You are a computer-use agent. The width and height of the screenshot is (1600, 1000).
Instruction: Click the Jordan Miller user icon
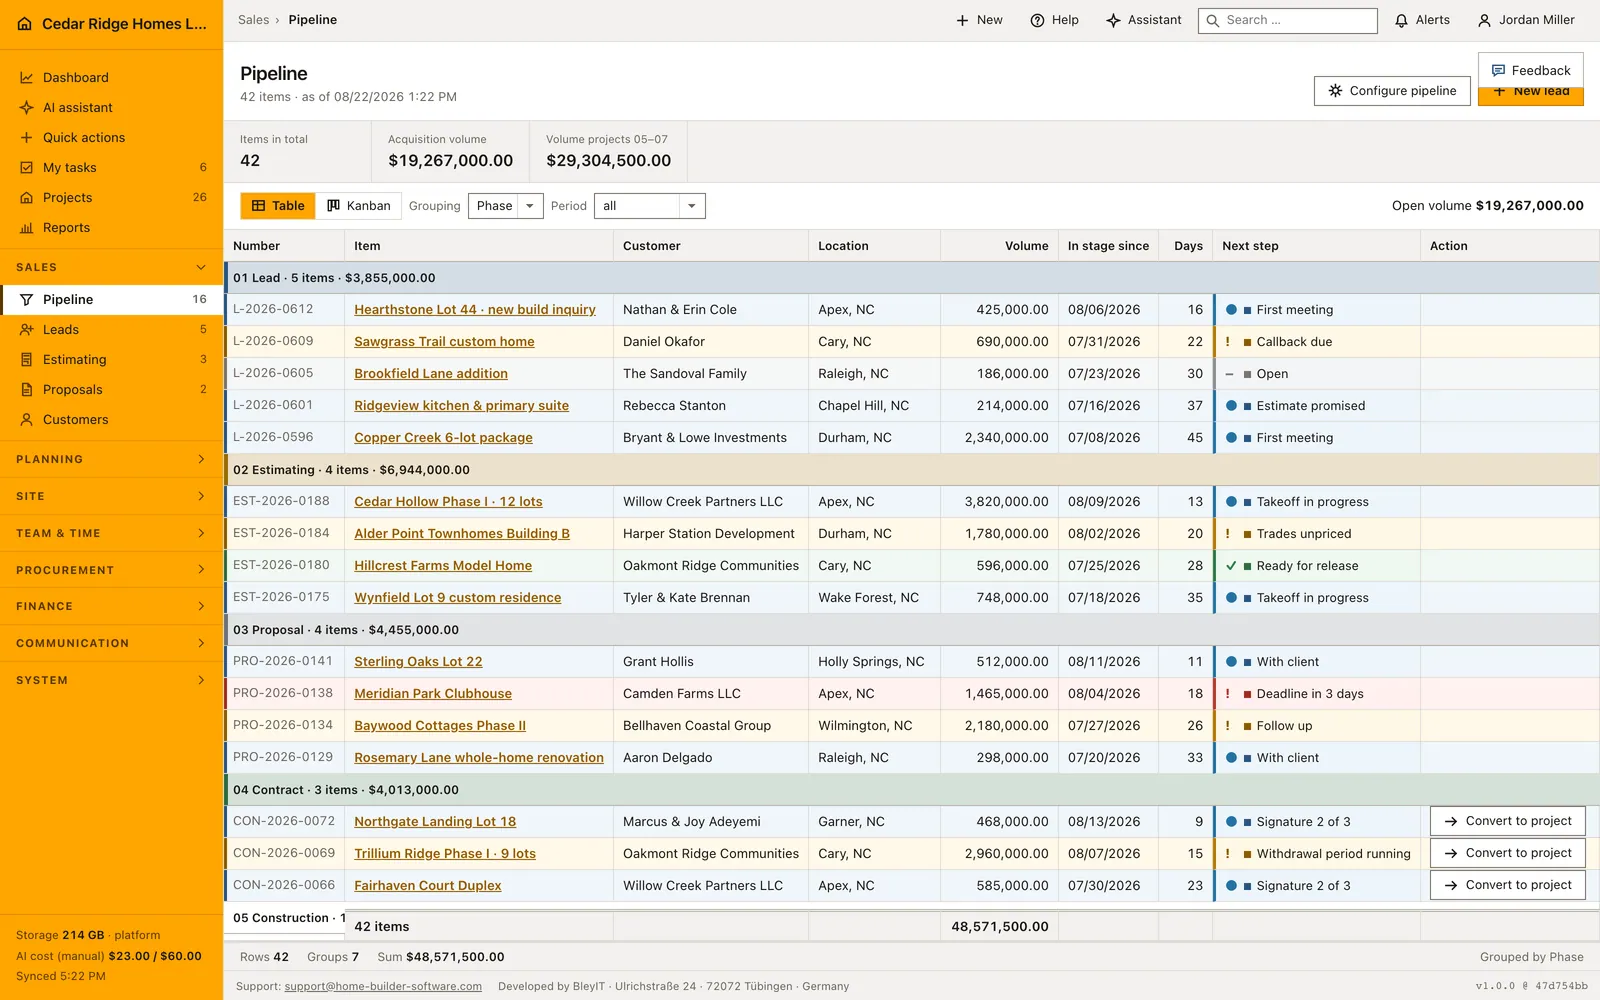pos(1485,20)
